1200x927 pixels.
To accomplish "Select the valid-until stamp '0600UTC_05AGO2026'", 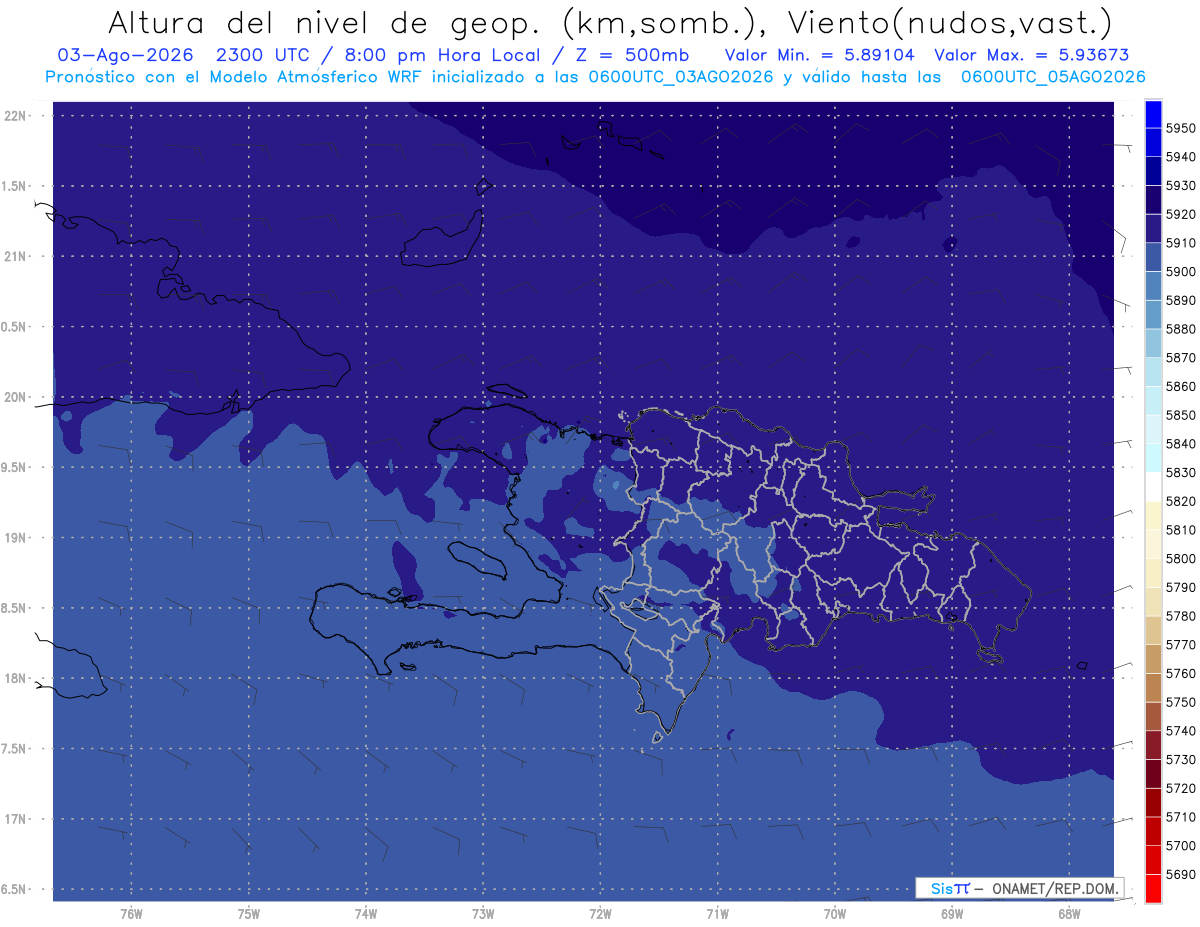I will point(1053,77).
